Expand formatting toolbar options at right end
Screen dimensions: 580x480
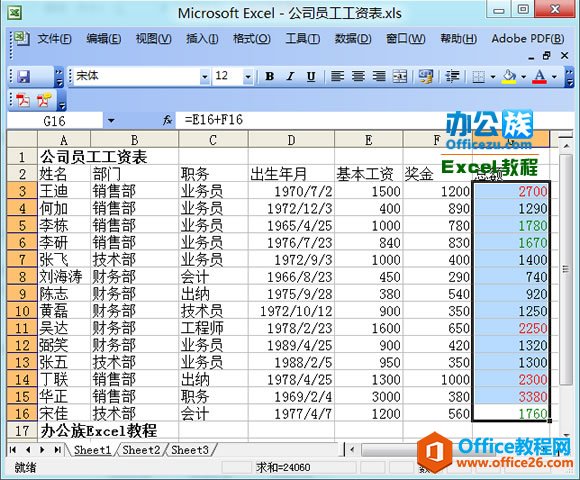tap(570, 77)
